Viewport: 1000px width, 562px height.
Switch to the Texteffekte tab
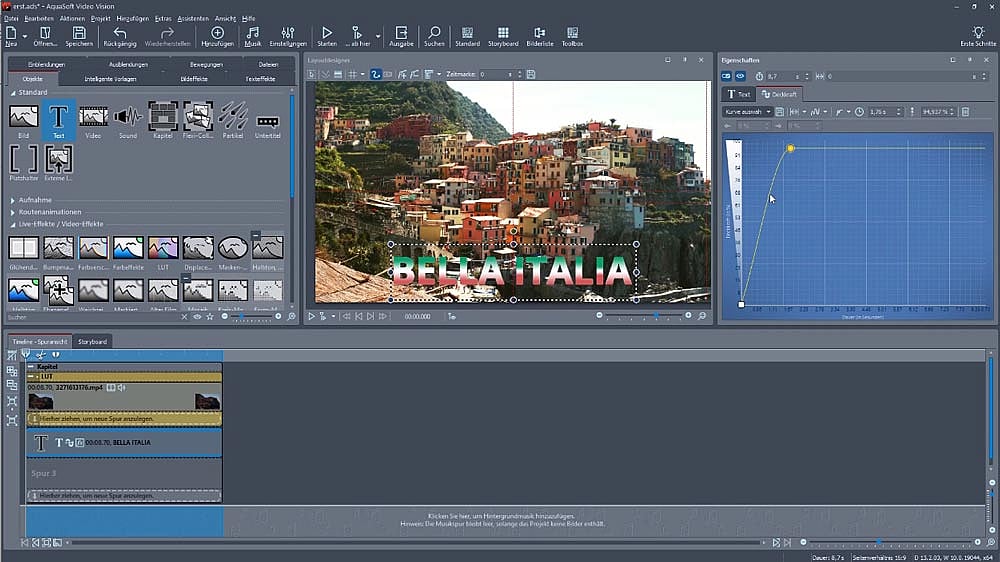260,78
